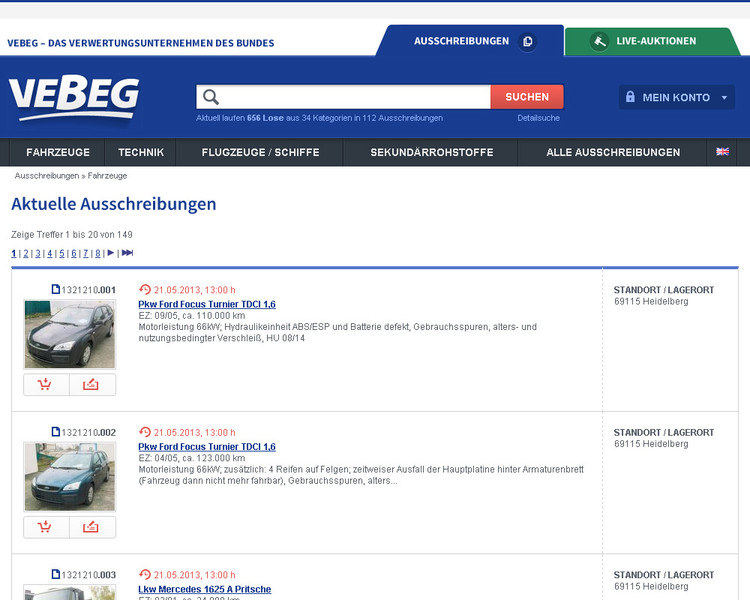Open the Detailsuche link
The width and height of the screenshot is (750, 600).
(538, 118)
